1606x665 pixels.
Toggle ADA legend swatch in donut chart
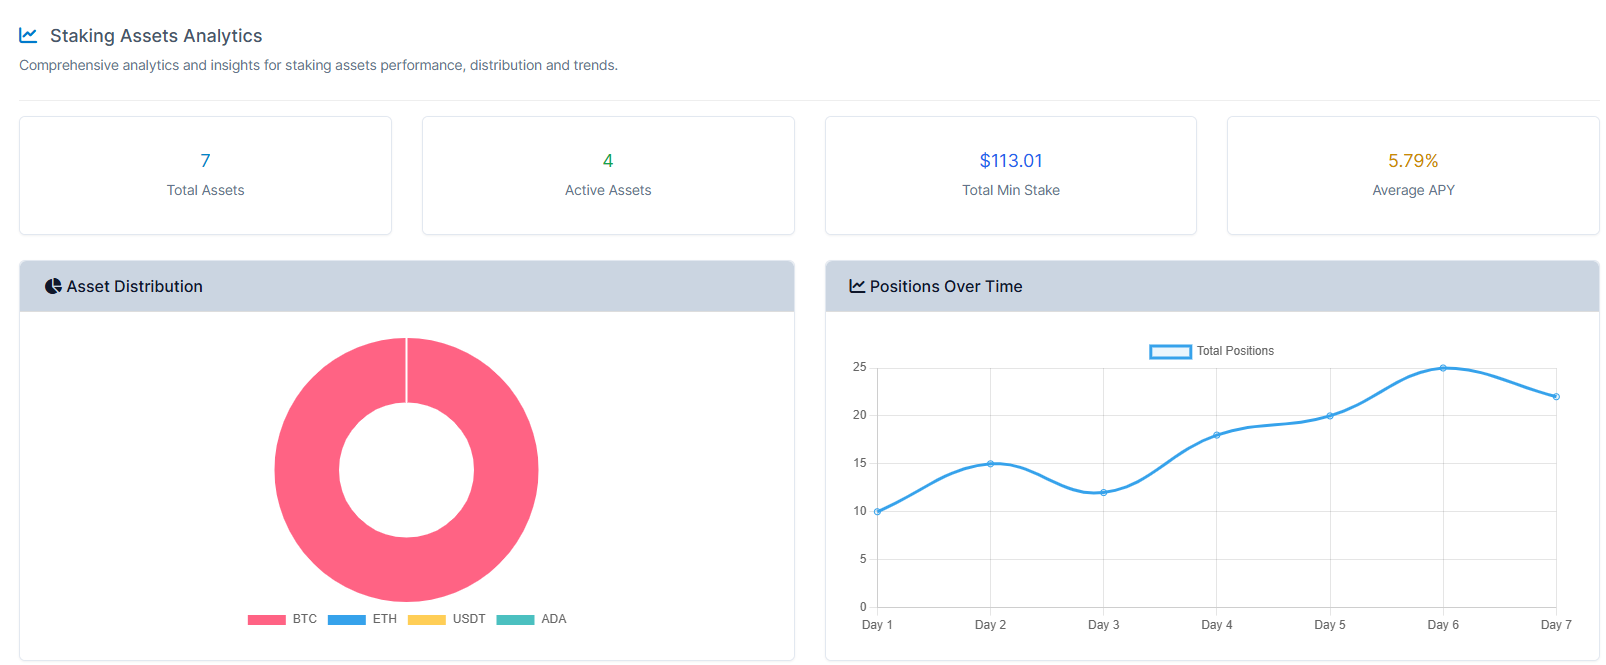tap(515, 620)
